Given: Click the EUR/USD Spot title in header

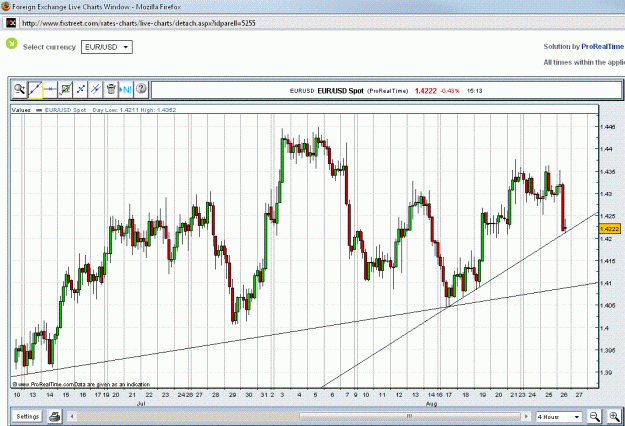Looking at the screenshot, I should pos(340,91).
